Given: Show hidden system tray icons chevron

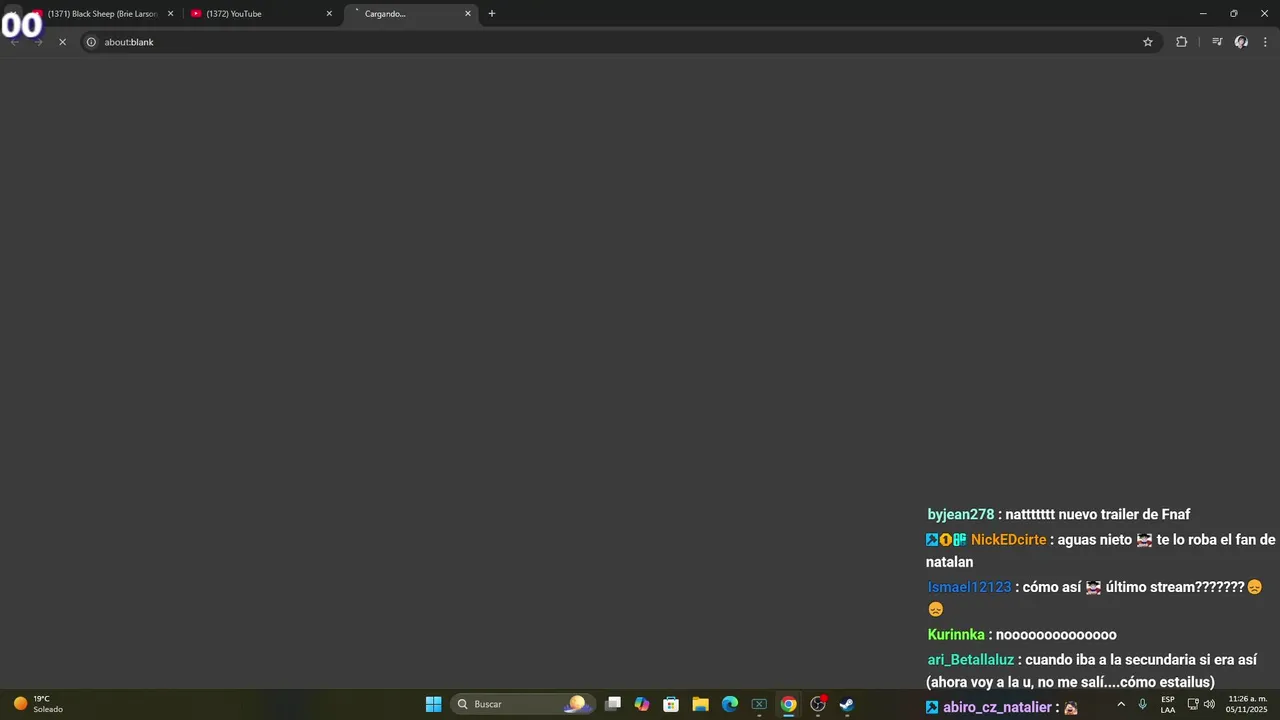Looking at the screenshot, I should click(1121, 704).
